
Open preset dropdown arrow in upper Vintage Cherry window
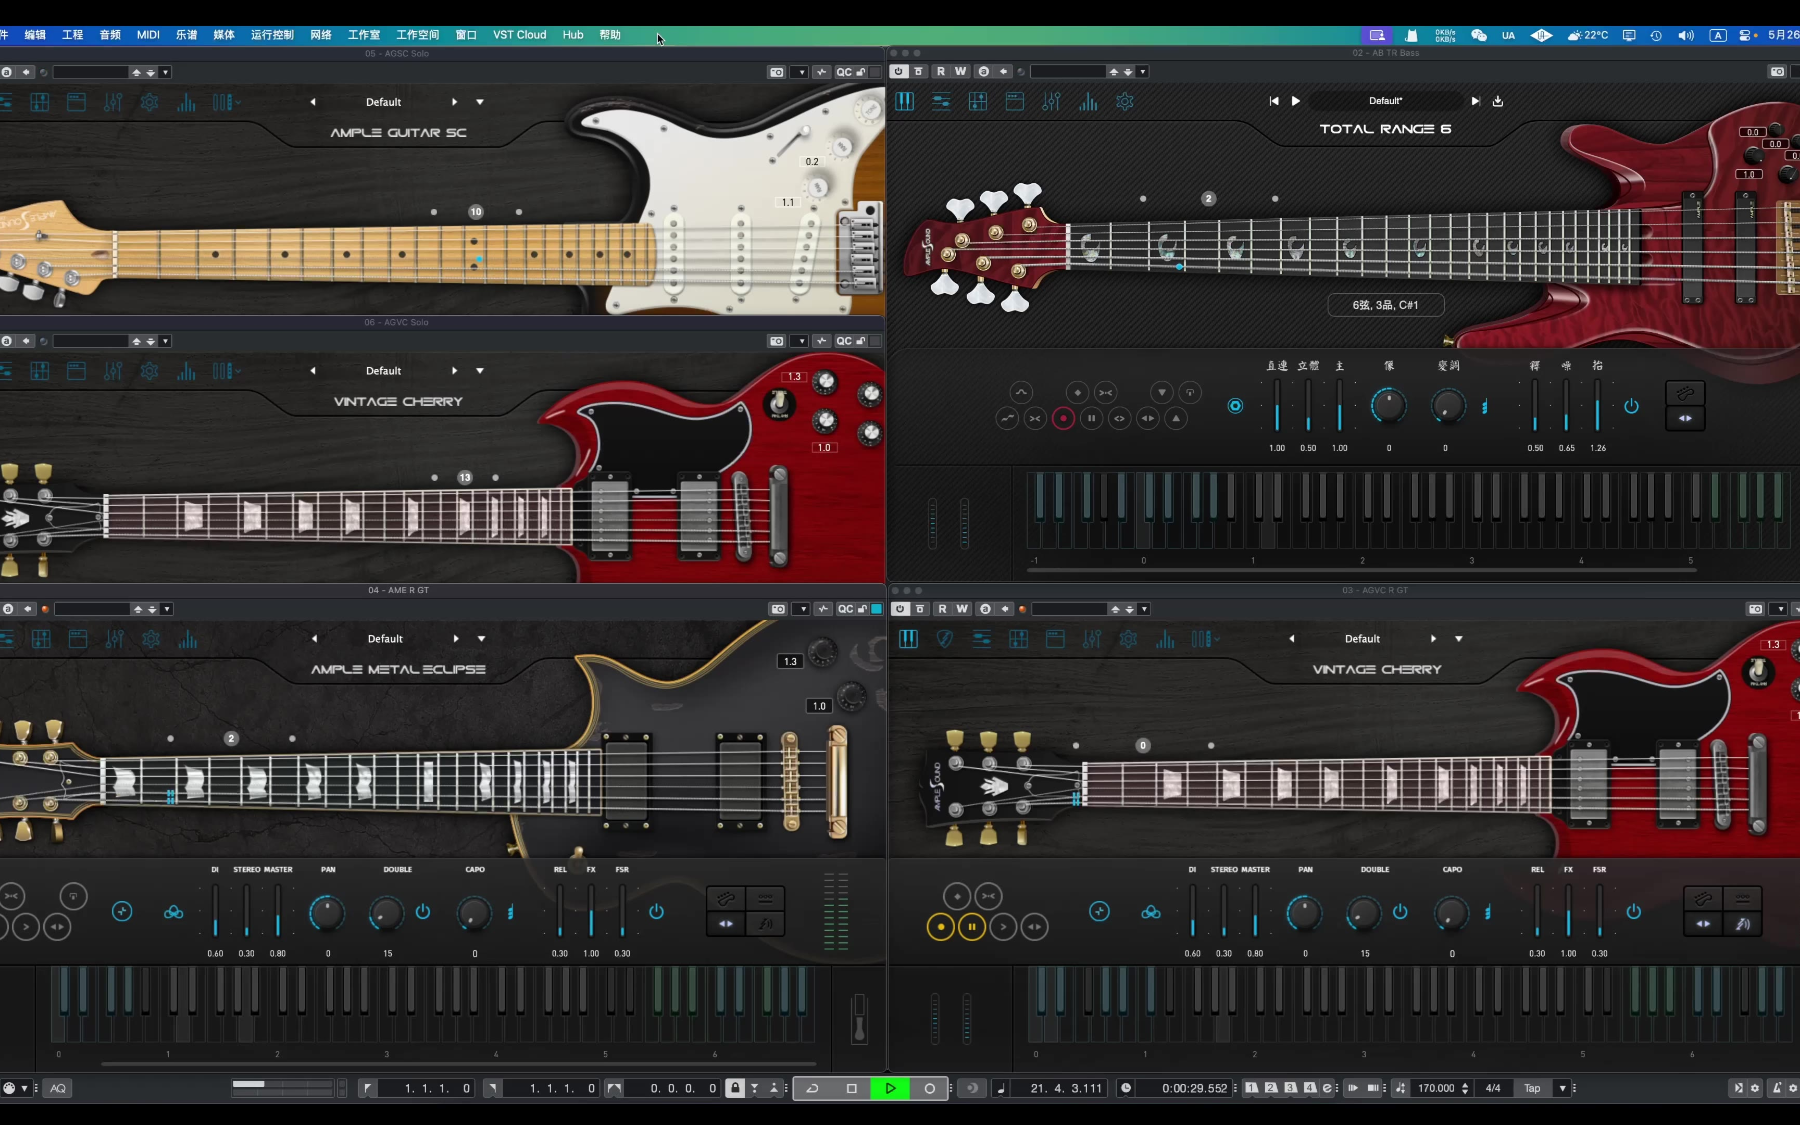pyautogui.click(x=480, y=371)
